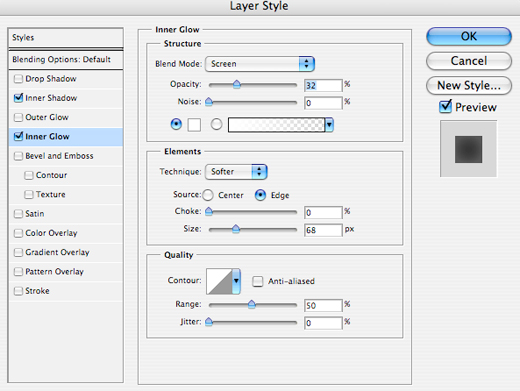Image resolution: width=520 pixels, height=391 pixels.
Task: Open the Contour curve picker thumbnail
Action: 219,281
